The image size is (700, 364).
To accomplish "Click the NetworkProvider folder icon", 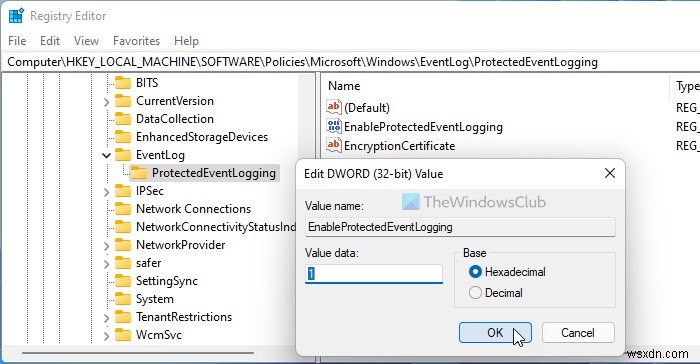I will [x=123, y=245].
